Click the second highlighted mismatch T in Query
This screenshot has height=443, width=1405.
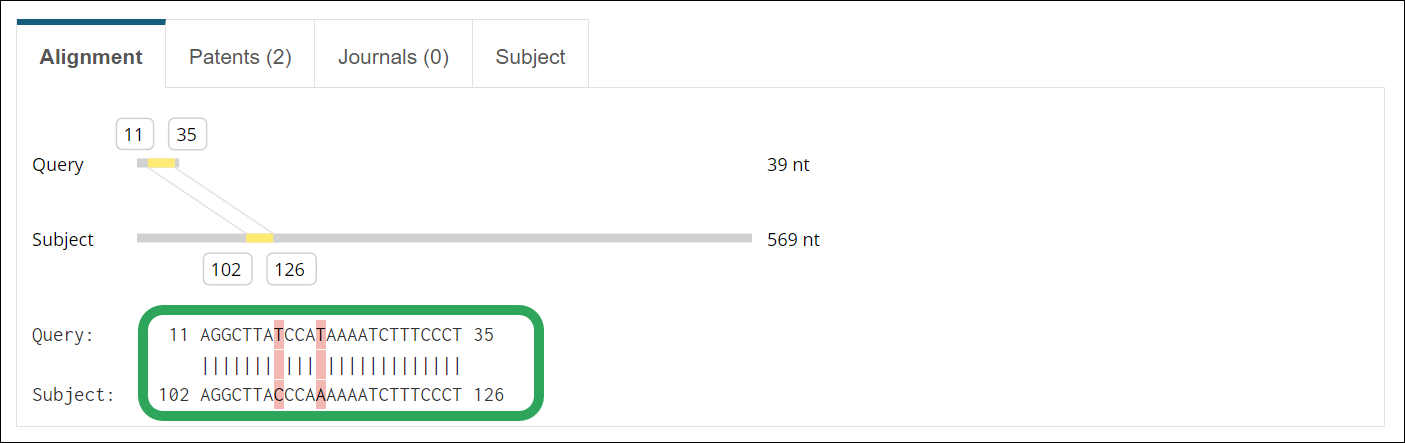pos(321,335)
